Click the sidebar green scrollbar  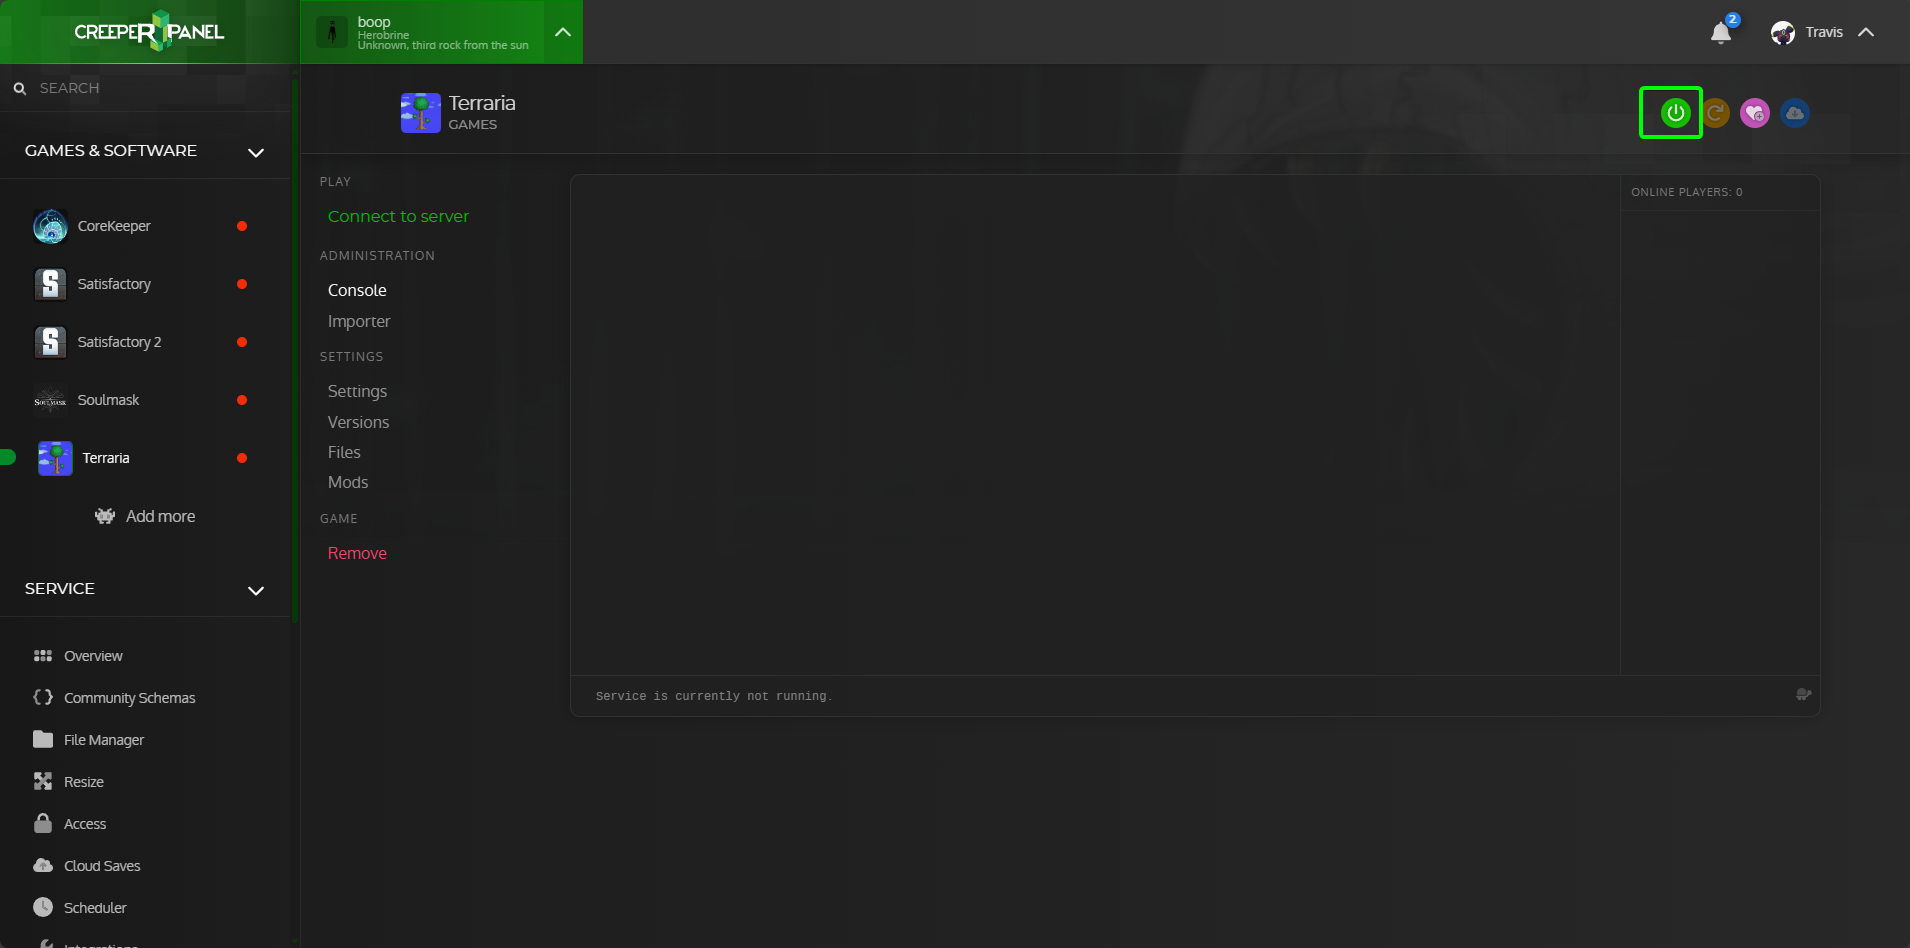click(x=295, y=350)
